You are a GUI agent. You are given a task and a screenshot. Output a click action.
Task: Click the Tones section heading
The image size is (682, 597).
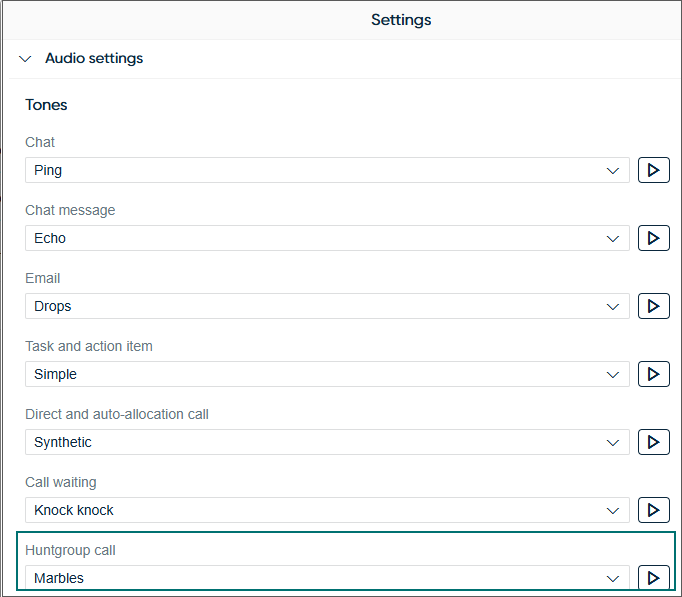[x=46, y=105]
